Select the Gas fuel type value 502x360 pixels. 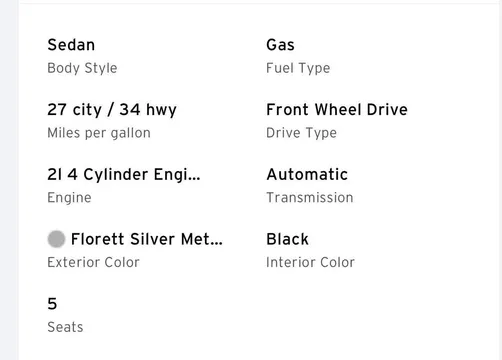280,45
